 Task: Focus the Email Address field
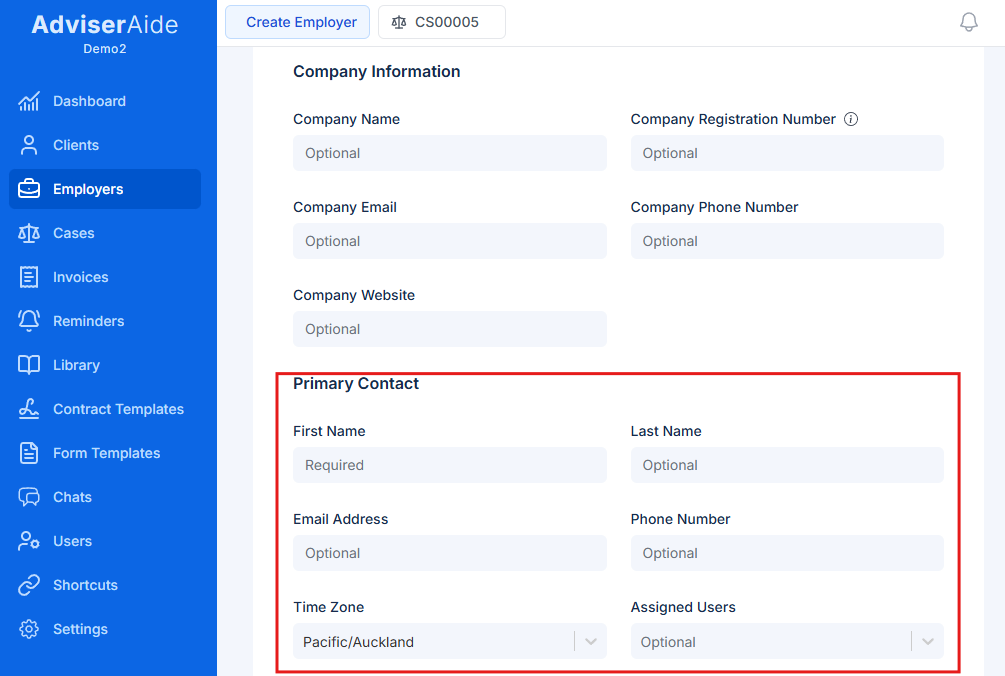pos(450,553)
